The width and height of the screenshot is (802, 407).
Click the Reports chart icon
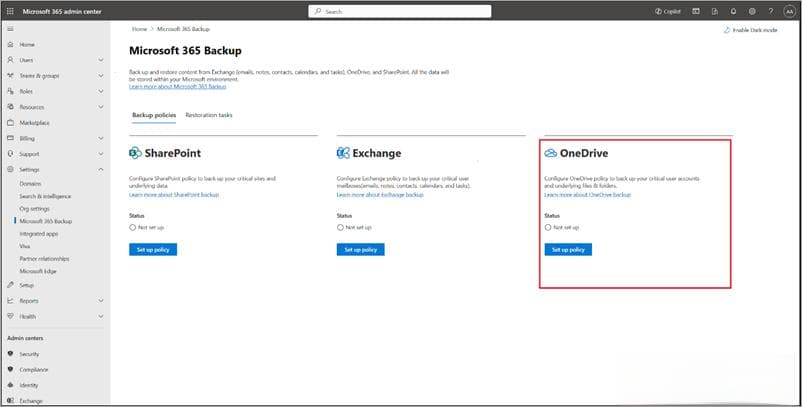coord(10,301)
